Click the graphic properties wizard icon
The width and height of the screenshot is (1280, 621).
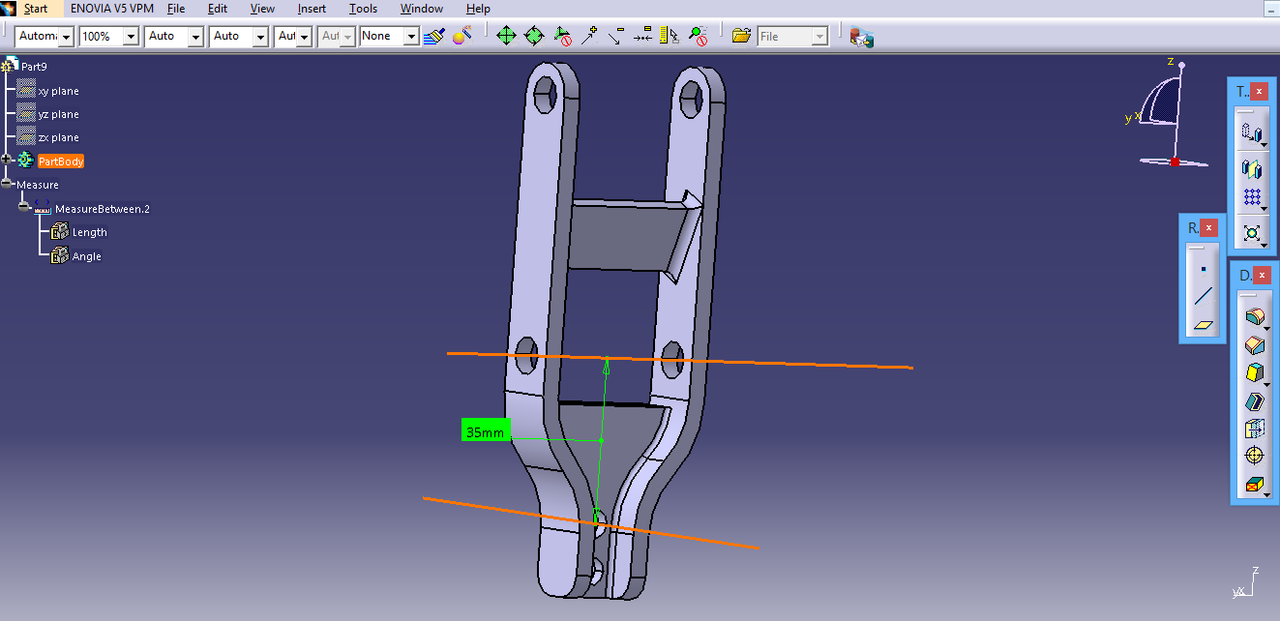pos(461,36)
